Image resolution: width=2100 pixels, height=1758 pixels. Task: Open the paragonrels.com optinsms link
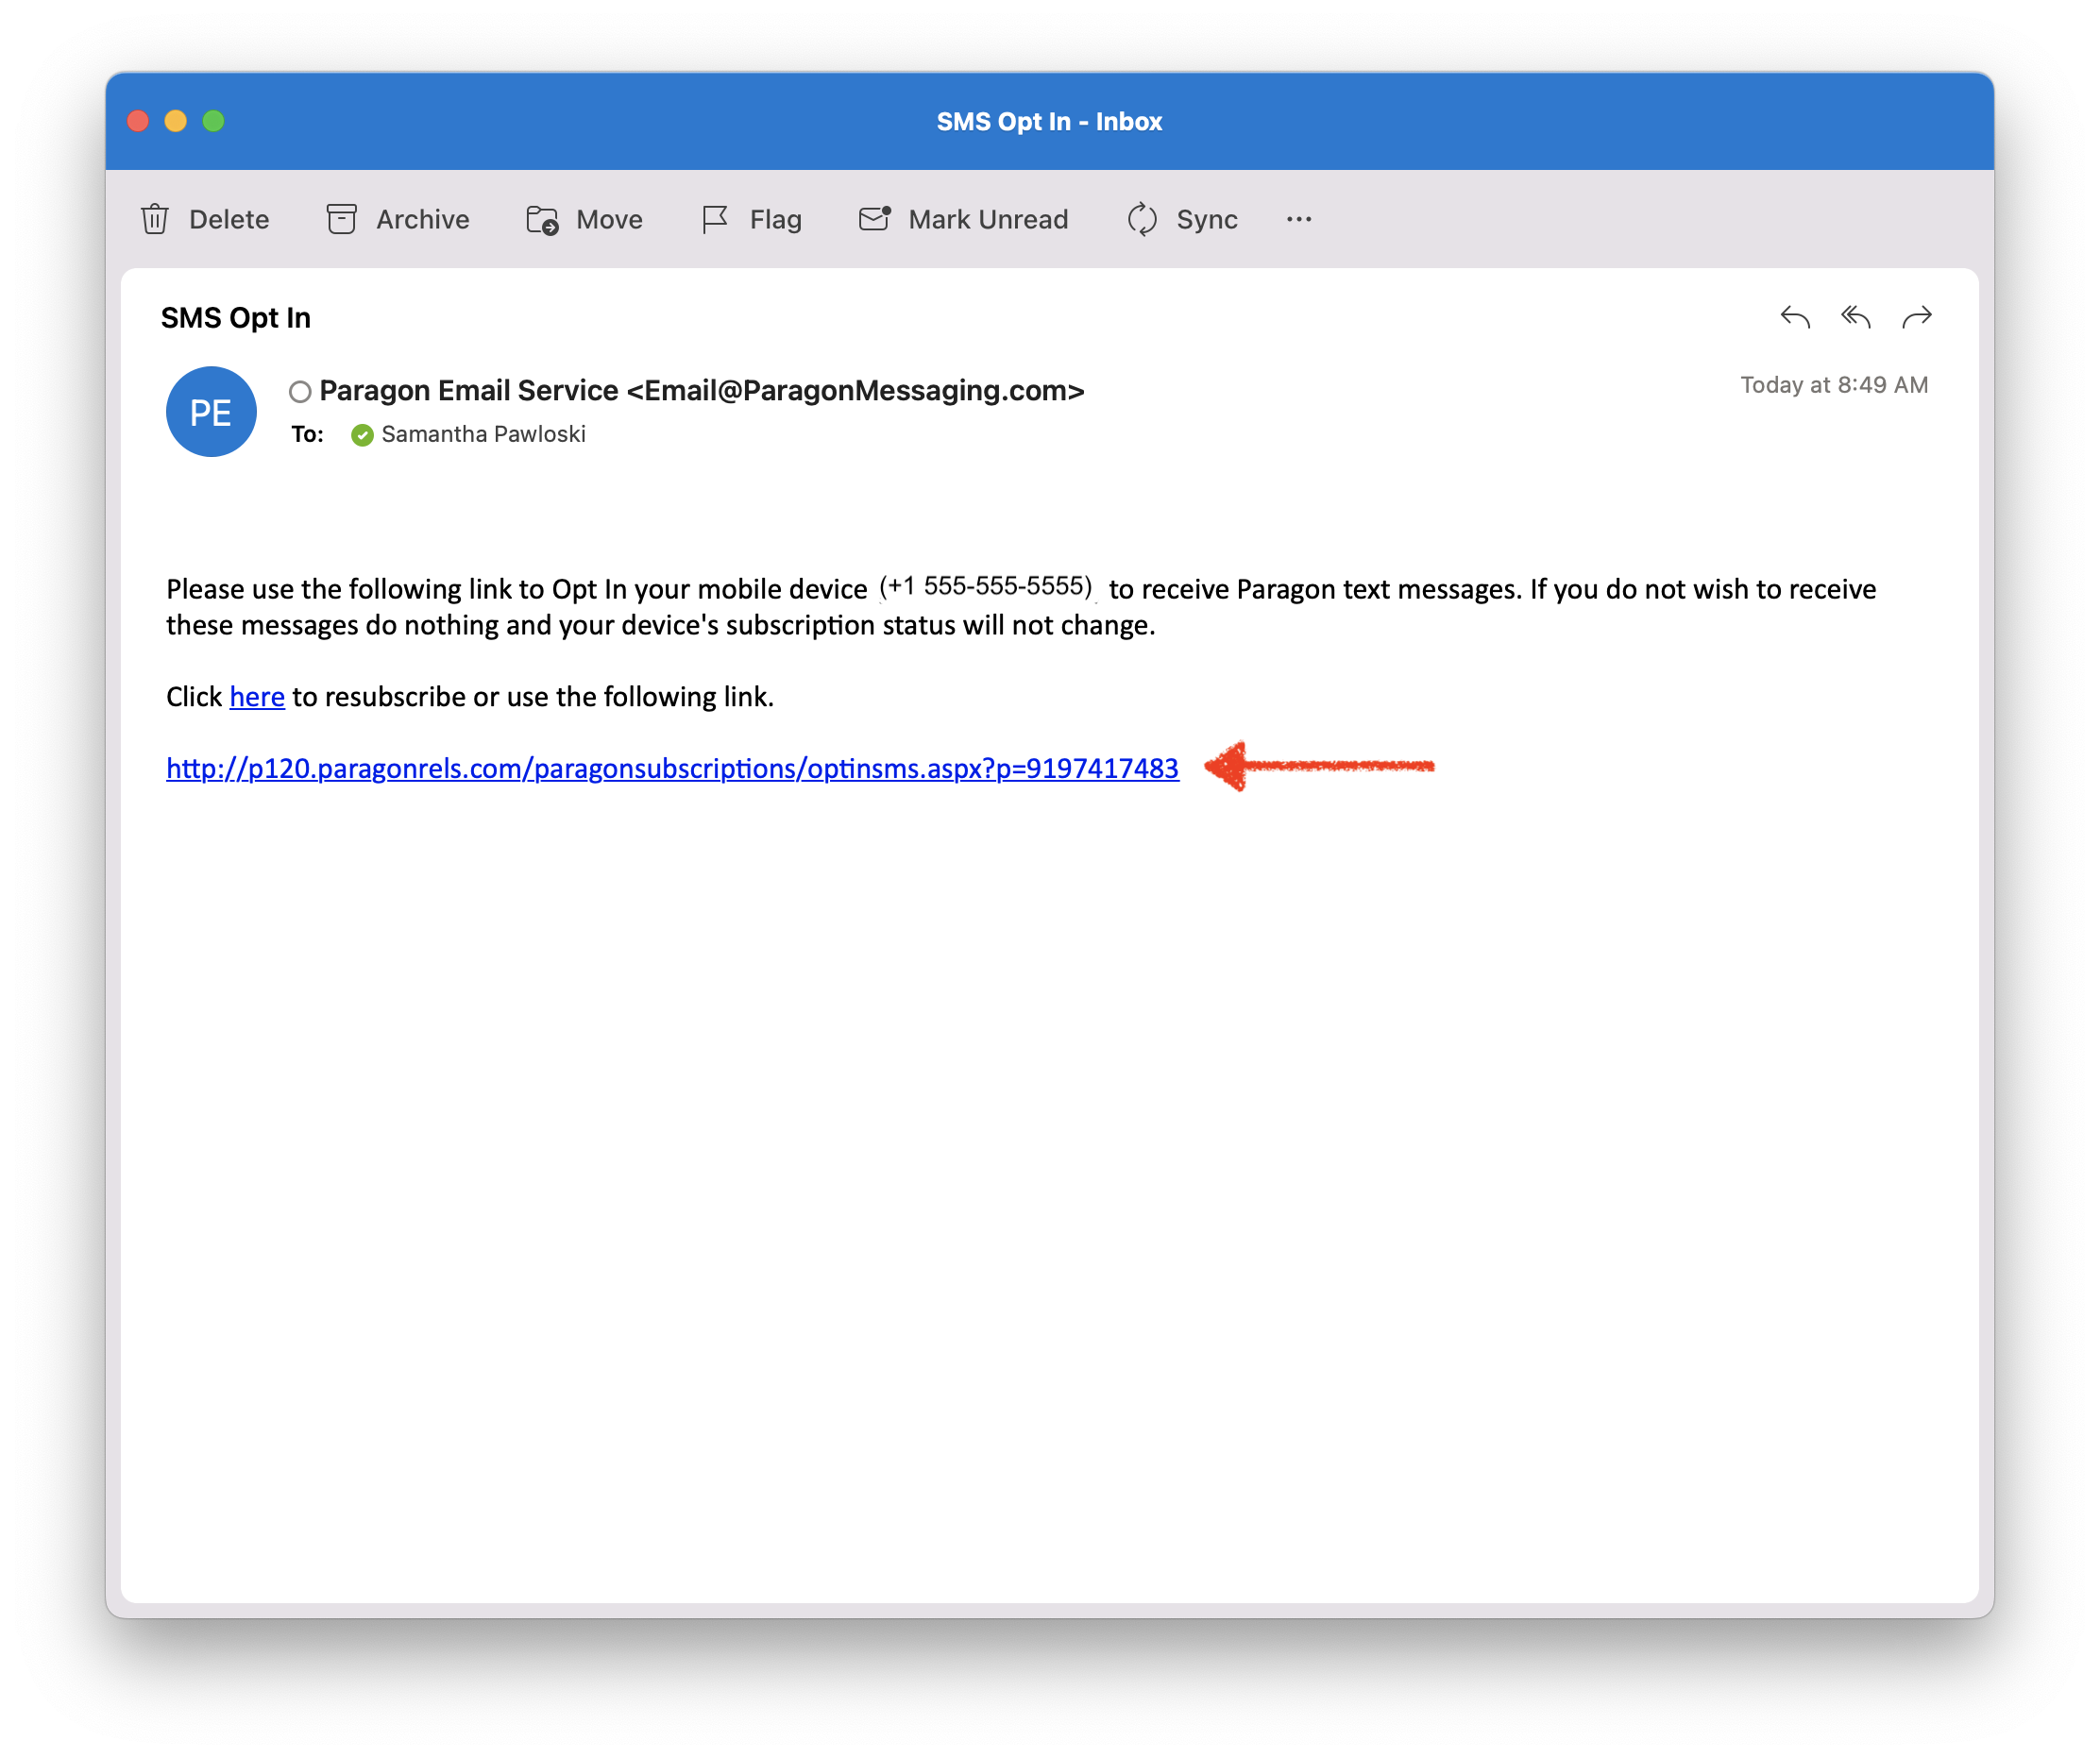672,768
